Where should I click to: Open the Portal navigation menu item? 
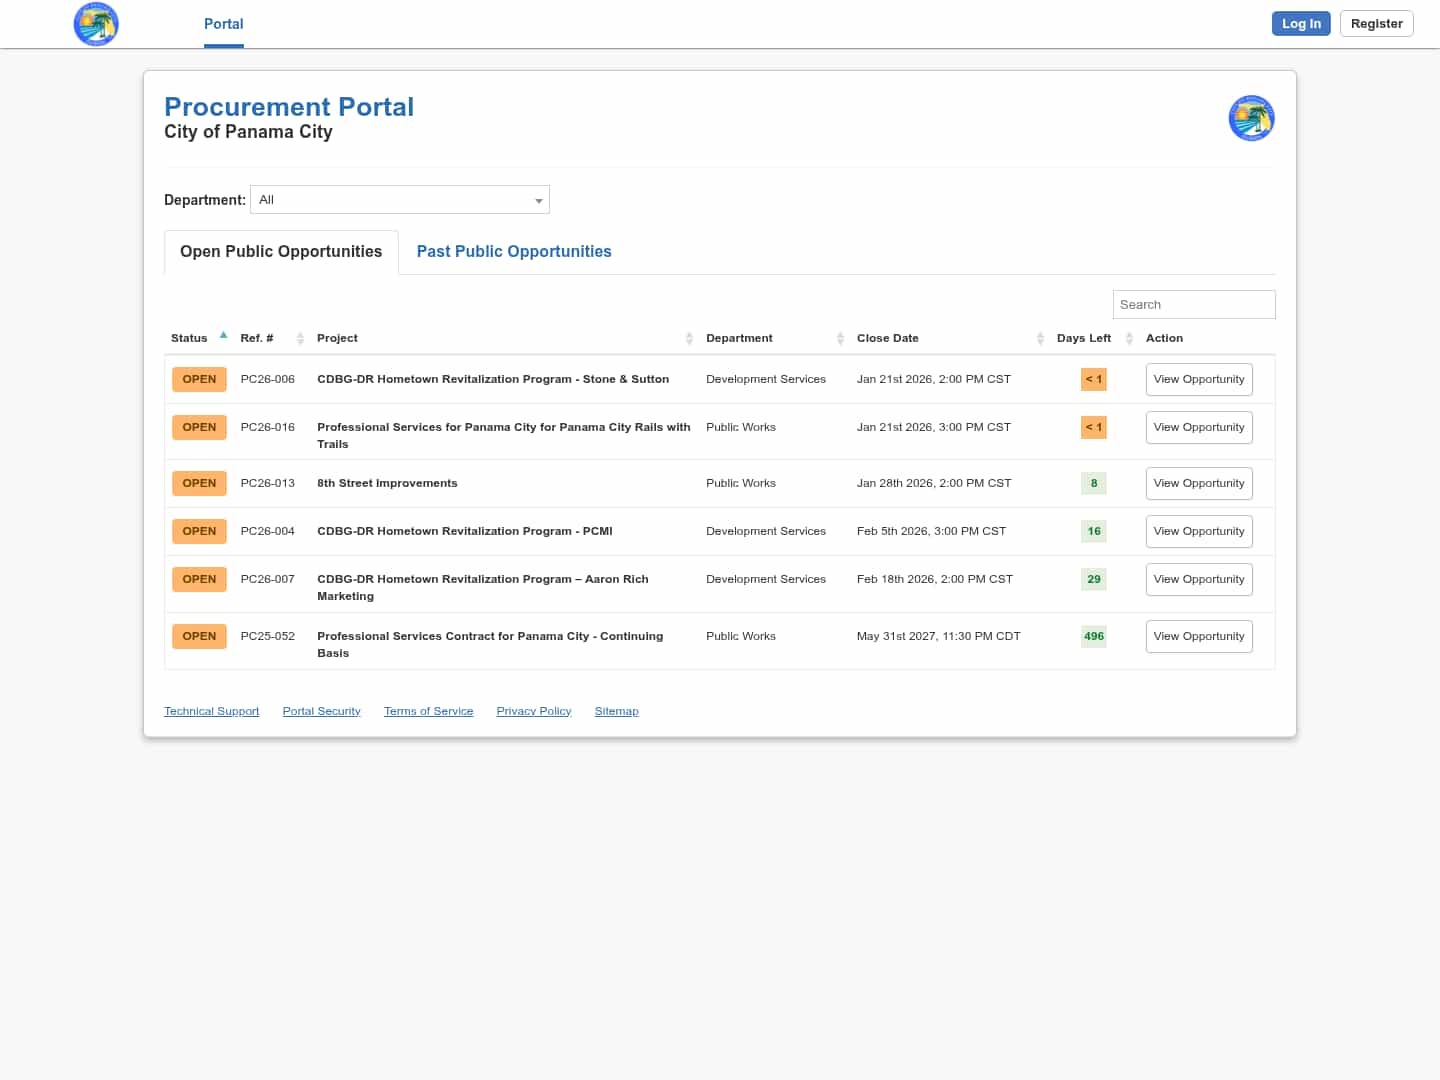pos(223,24)
